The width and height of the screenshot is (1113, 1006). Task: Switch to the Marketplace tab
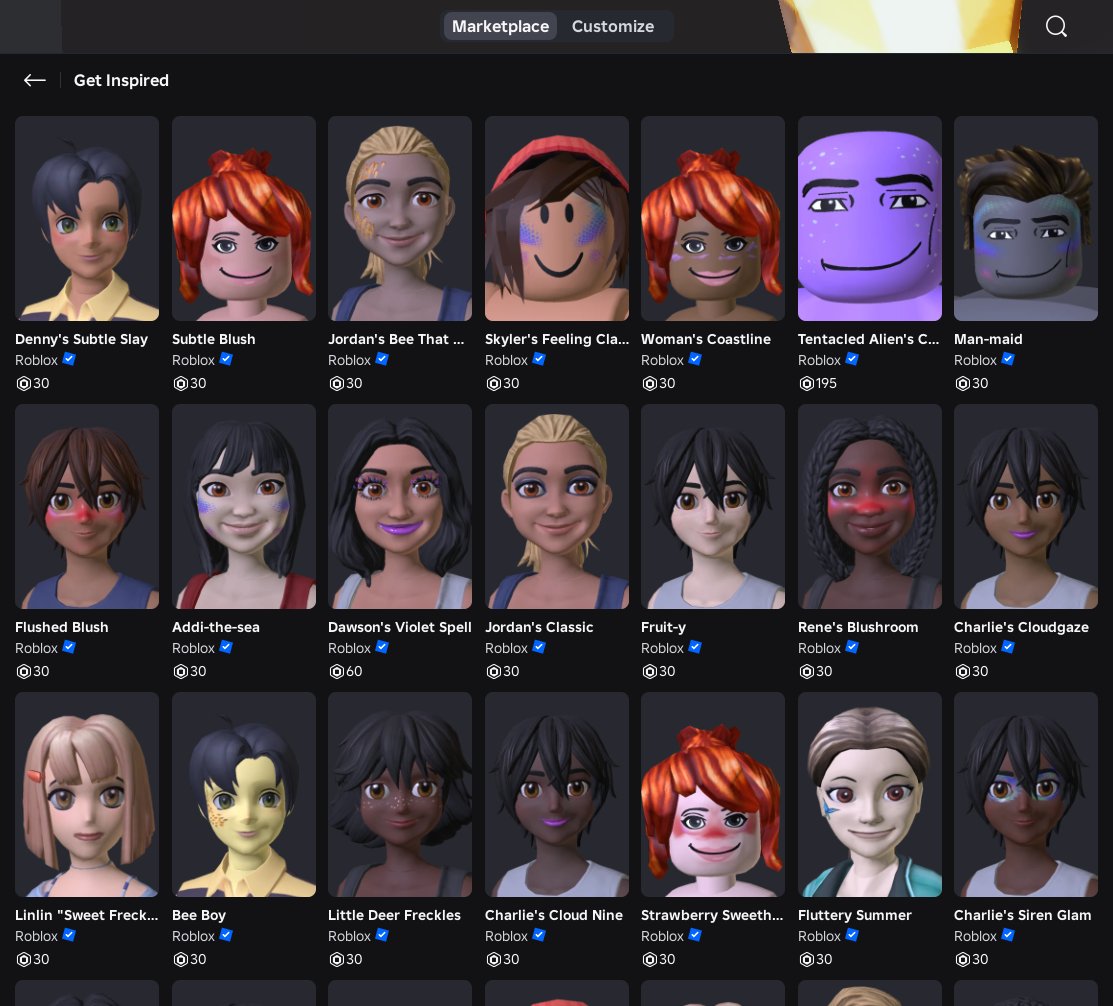tap(500, 26)
